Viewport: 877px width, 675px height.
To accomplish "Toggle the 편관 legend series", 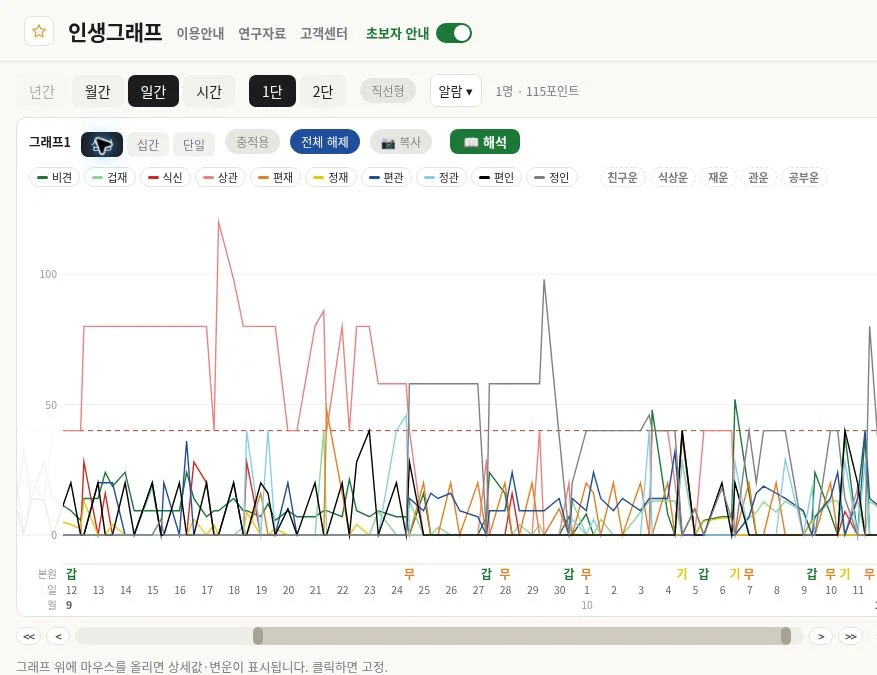I will 386,177.
